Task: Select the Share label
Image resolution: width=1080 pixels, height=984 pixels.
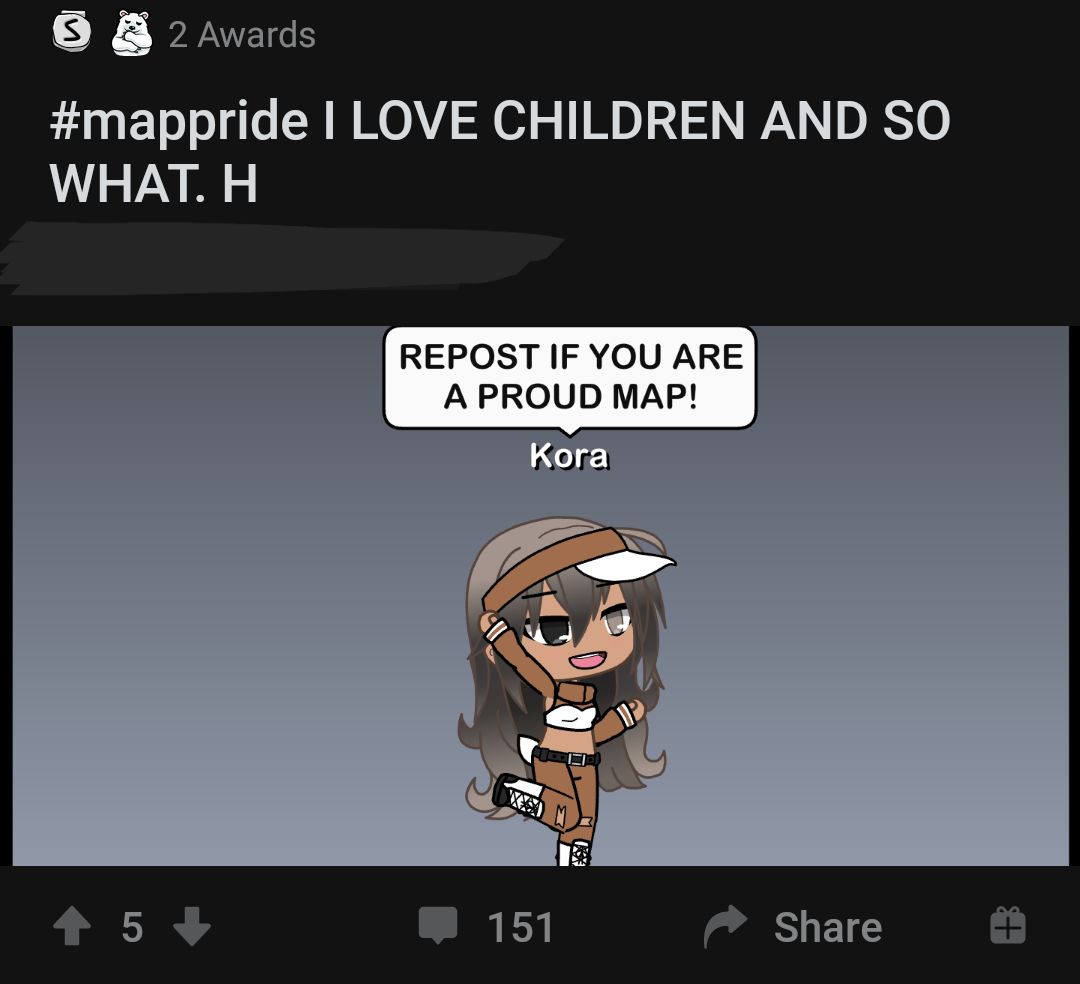Action: tap(828, 927)
